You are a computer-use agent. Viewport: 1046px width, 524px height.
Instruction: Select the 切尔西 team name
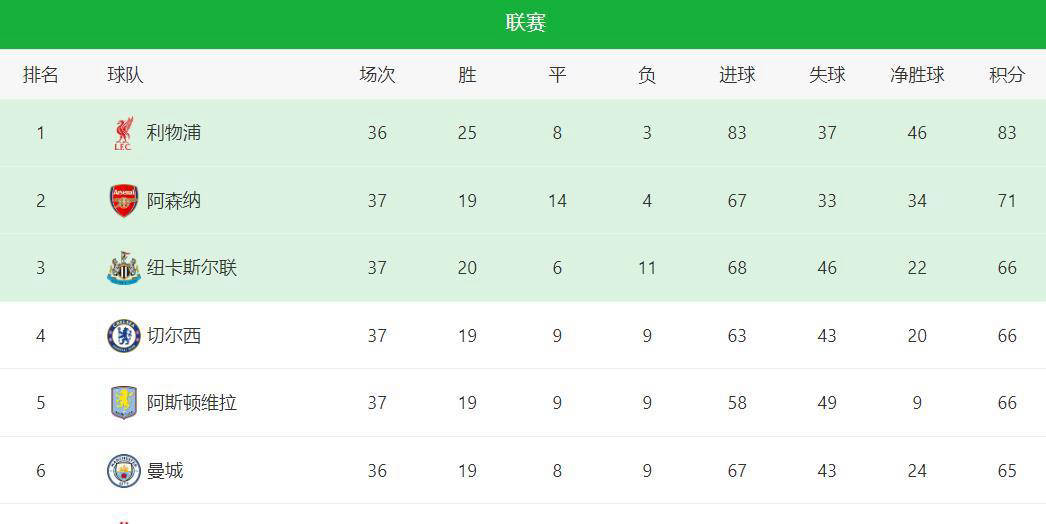point(173,336)
